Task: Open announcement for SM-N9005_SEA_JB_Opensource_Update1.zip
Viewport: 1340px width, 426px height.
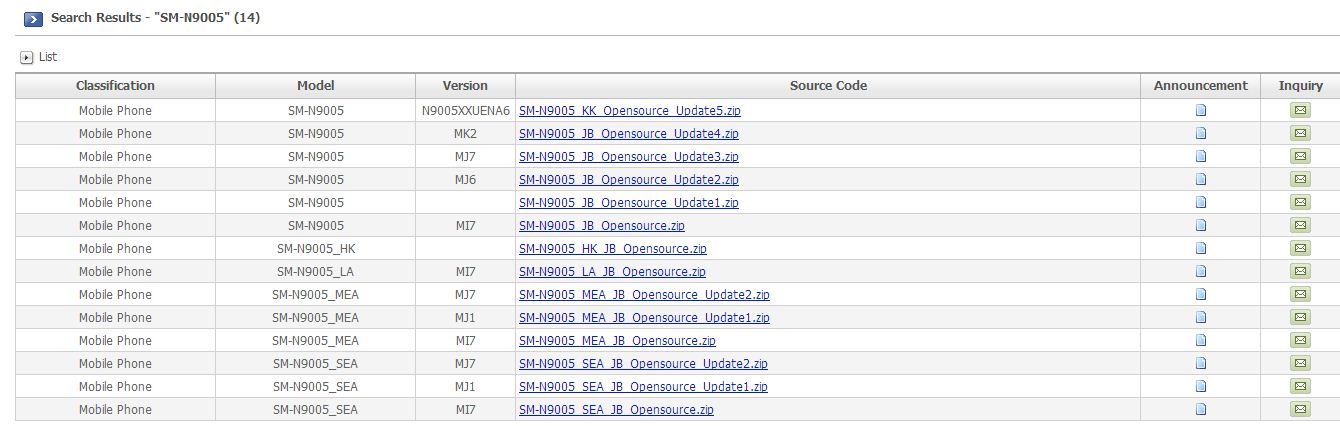Action: pos(1201,387)
